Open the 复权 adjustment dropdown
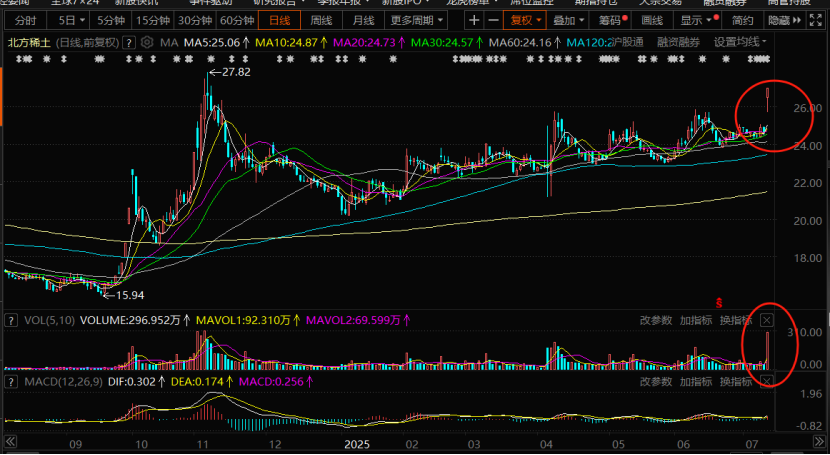 (x=525, y=21)
